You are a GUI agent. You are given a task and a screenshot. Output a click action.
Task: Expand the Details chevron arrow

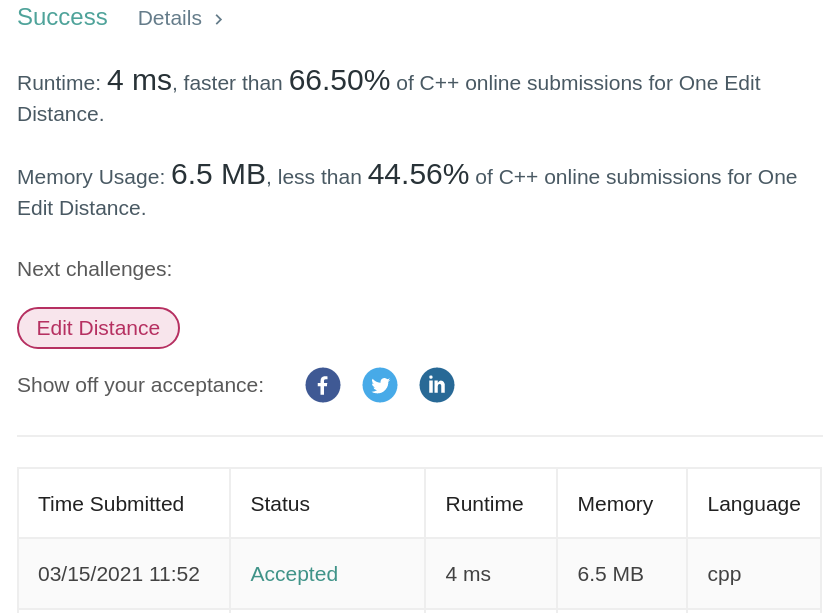tap(219, 20)
